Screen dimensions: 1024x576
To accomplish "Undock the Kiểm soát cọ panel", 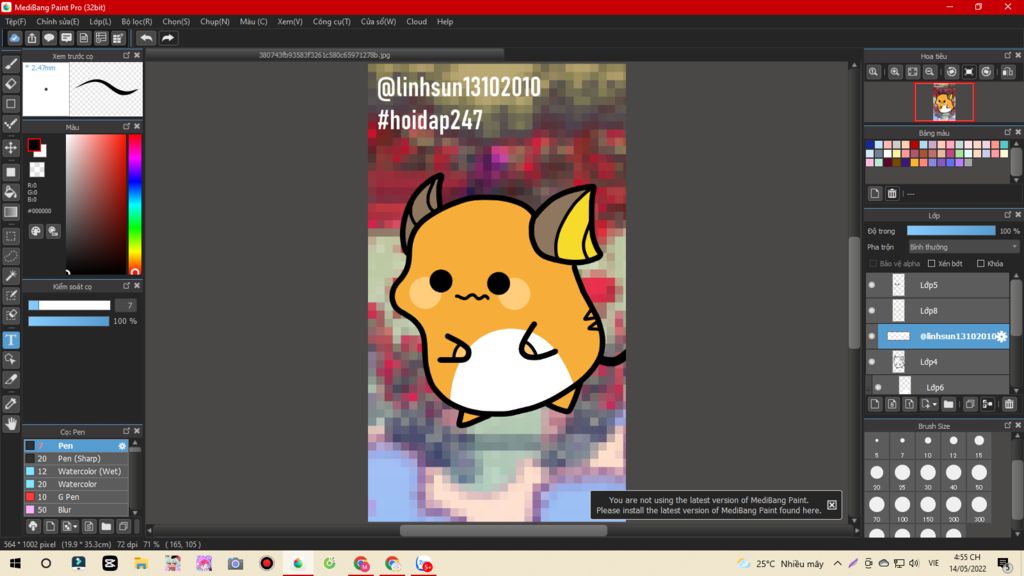I will [126, 285].
